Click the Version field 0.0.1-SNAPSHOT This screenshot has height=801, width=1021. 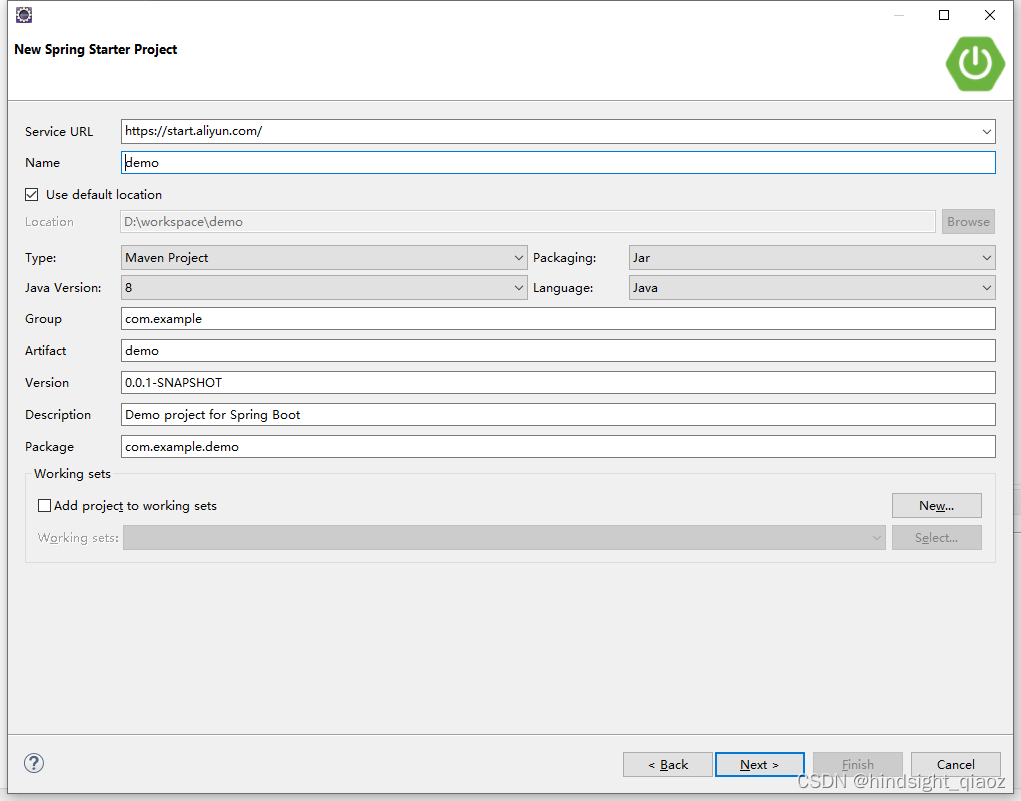558,382
